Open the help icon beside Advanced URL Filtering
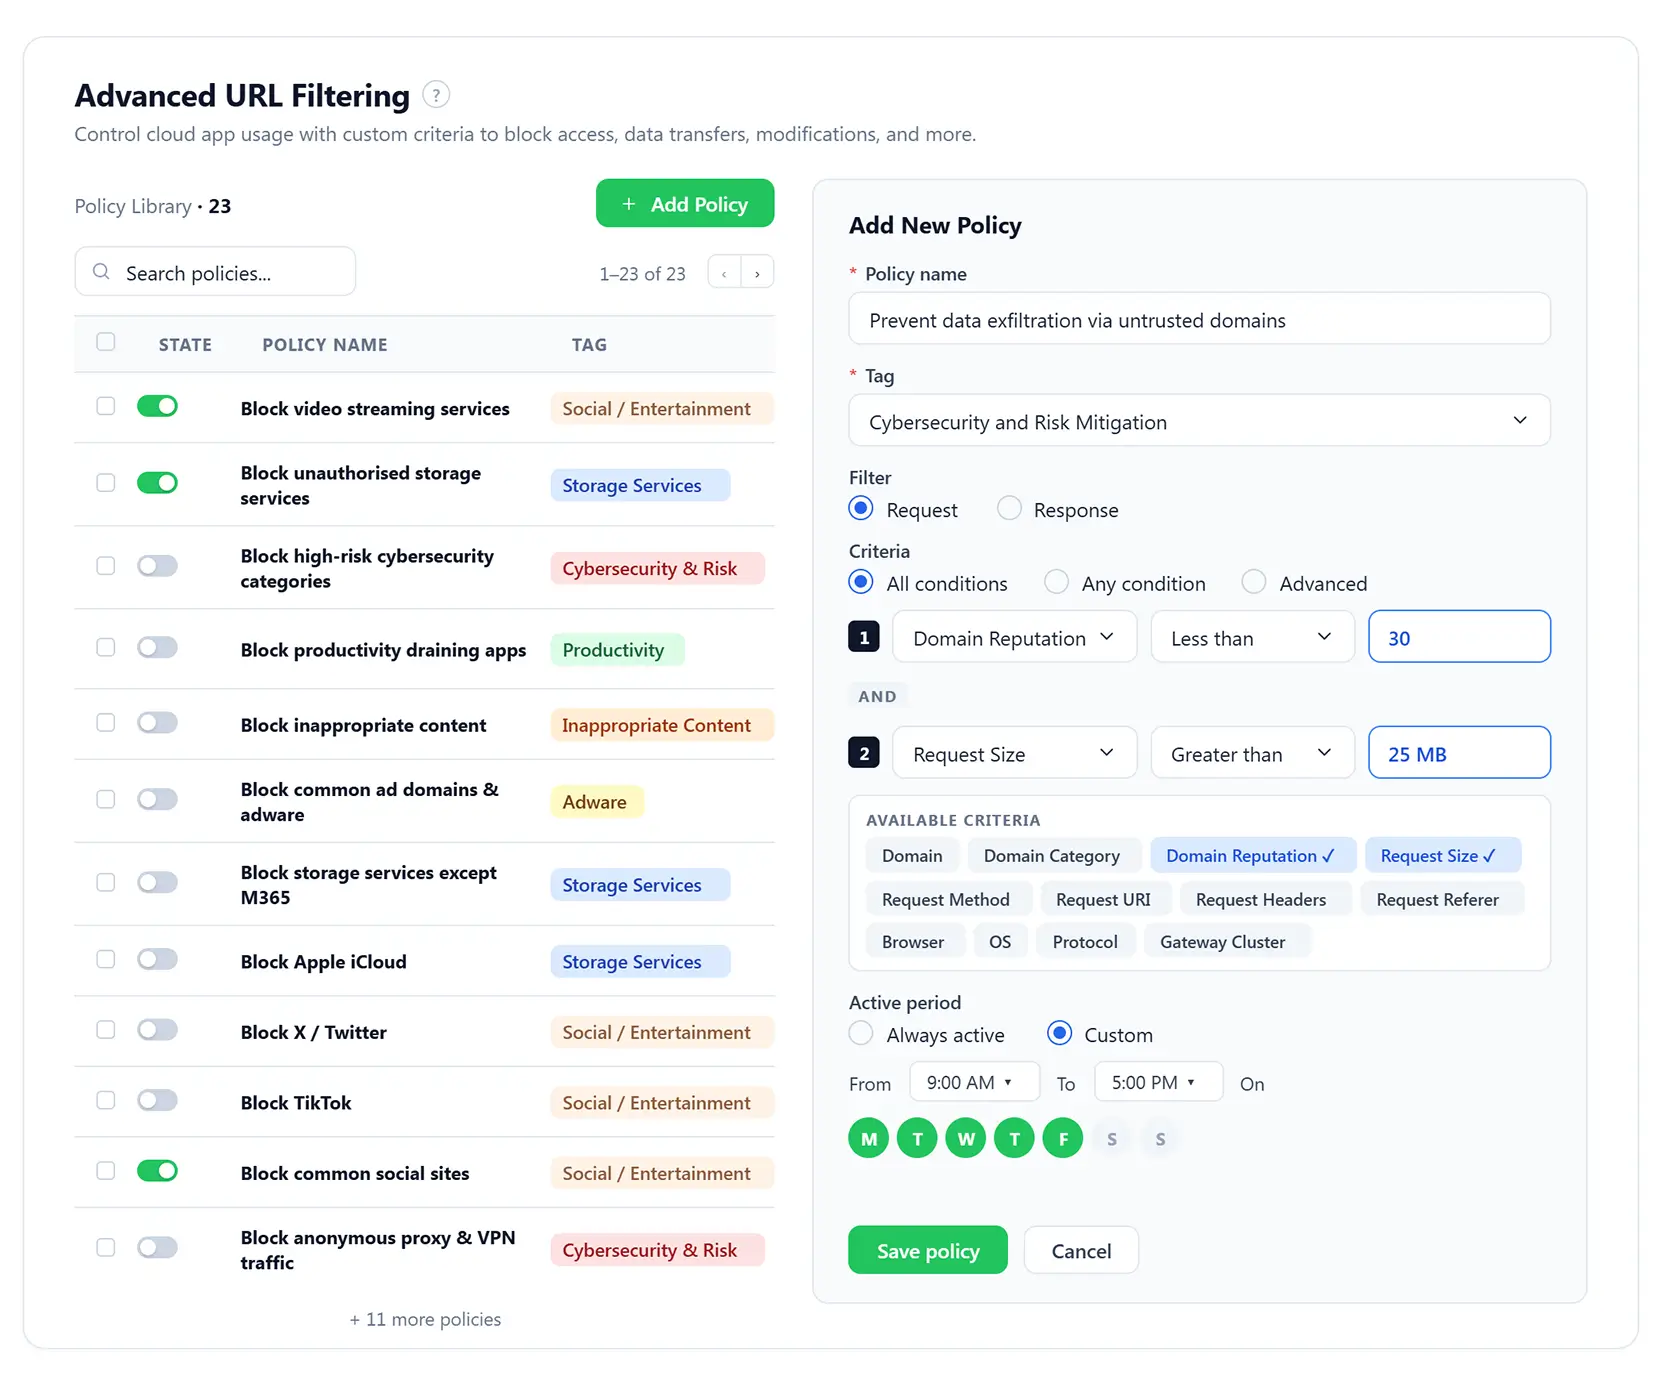 [436, 95]
